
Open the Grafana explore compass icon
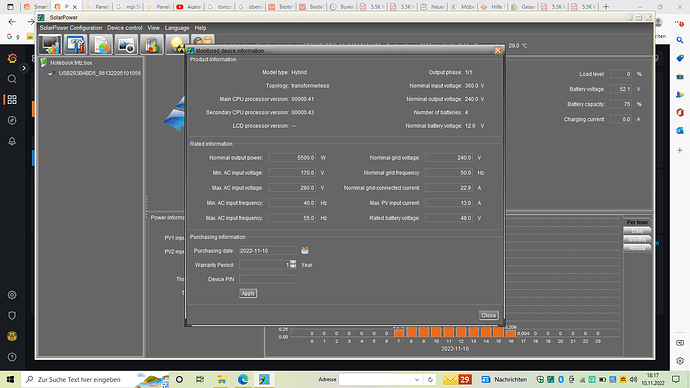12,120
